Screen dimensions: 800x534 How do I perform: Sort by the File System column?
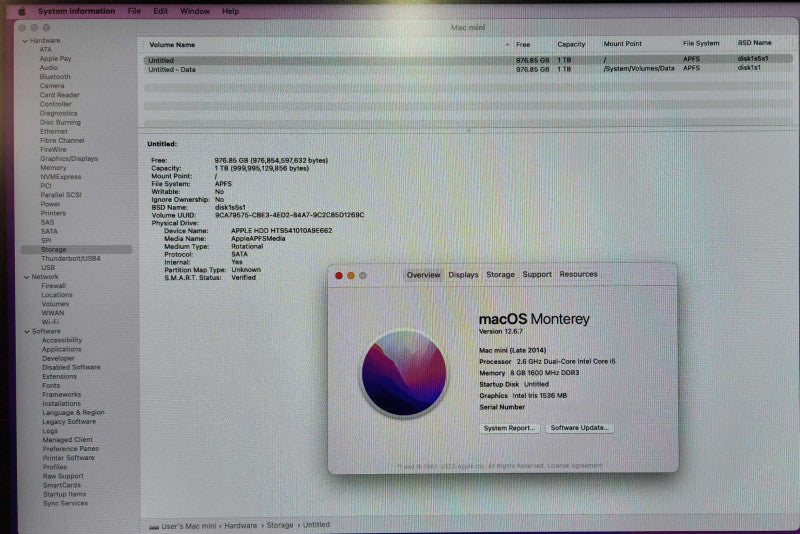click(x=701, y=43)
